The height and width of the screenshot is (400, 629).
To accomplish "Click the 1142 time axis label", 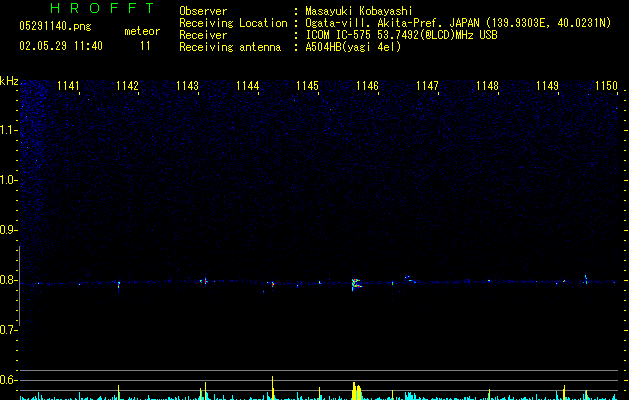I will [x=127, y=86].
